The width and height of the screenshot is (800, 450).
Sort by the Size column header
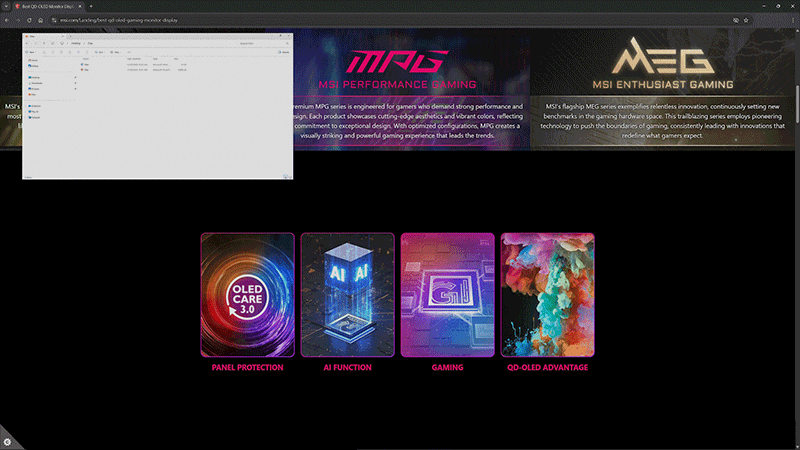[176, 59]
